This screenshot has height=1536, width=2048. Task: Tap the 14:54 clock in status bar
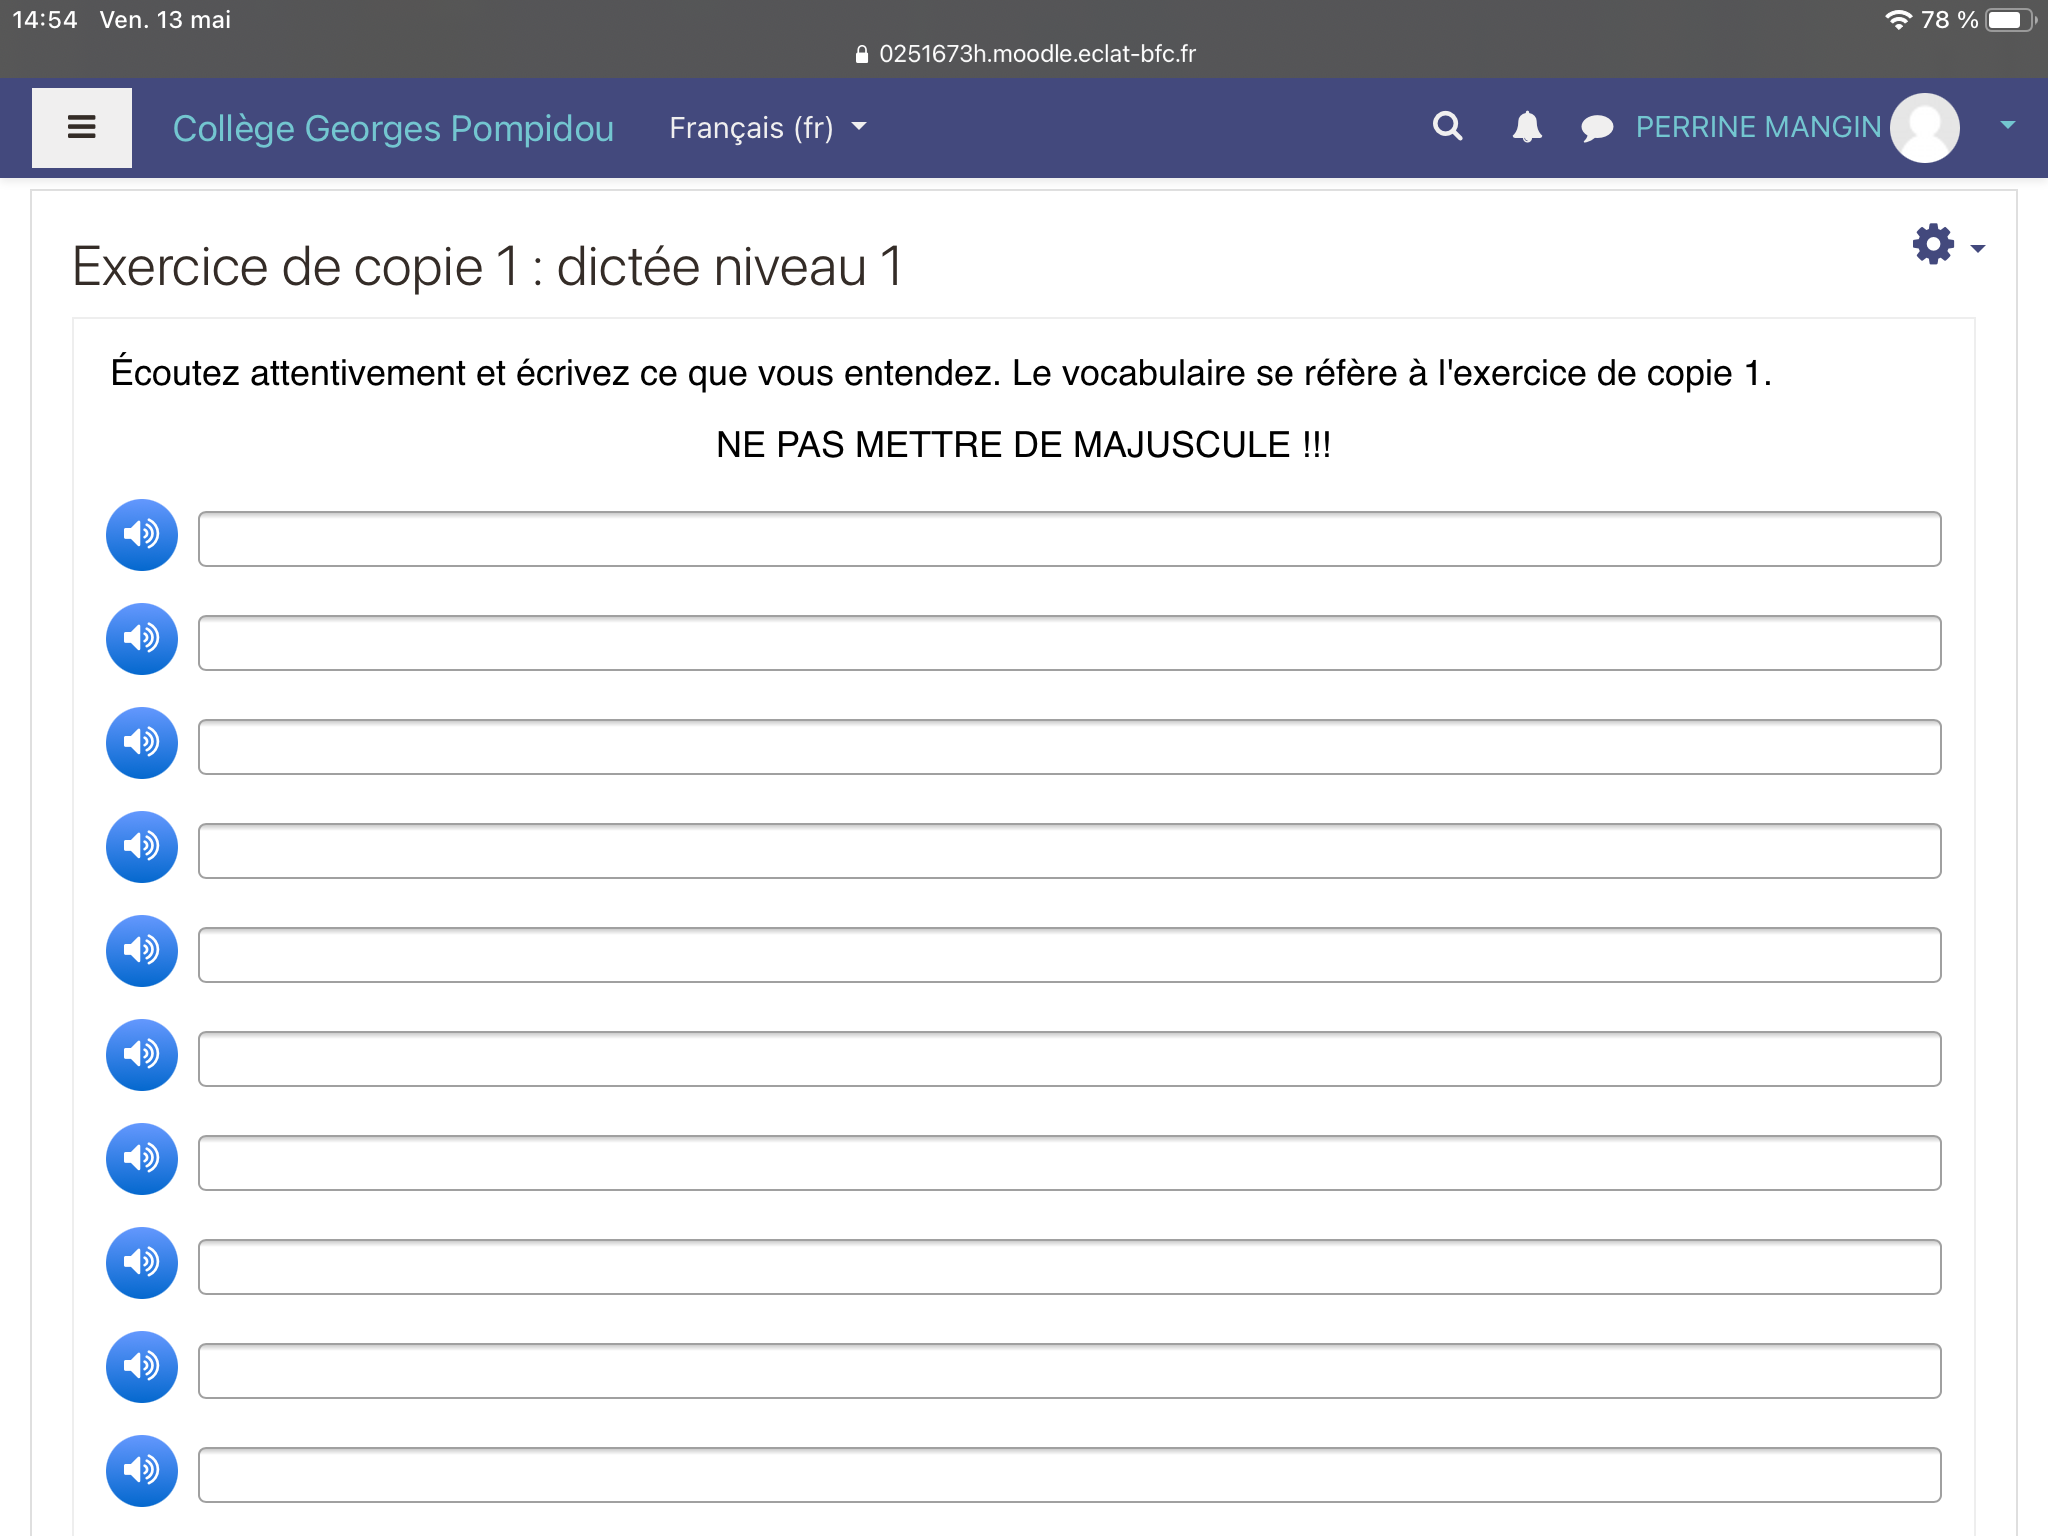(x=45, y=20)
